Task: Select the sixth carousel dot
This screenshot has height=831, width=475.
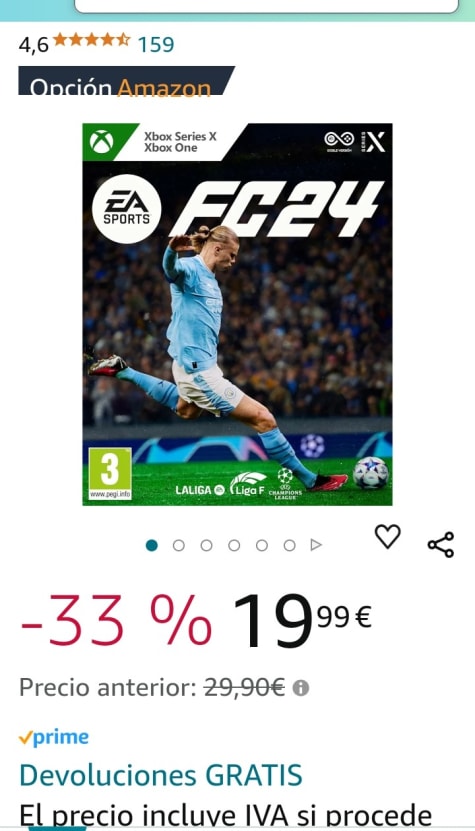Action: click(289, 545)
